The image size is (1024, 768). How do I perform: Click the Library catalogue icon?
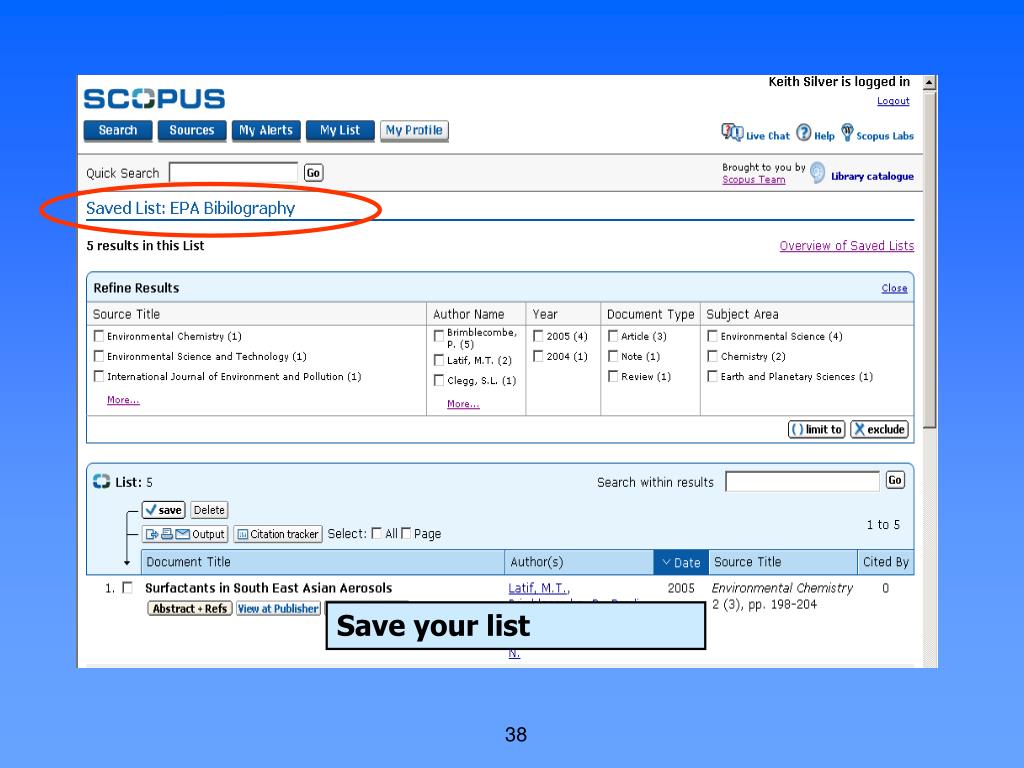[x=818, y=173]
